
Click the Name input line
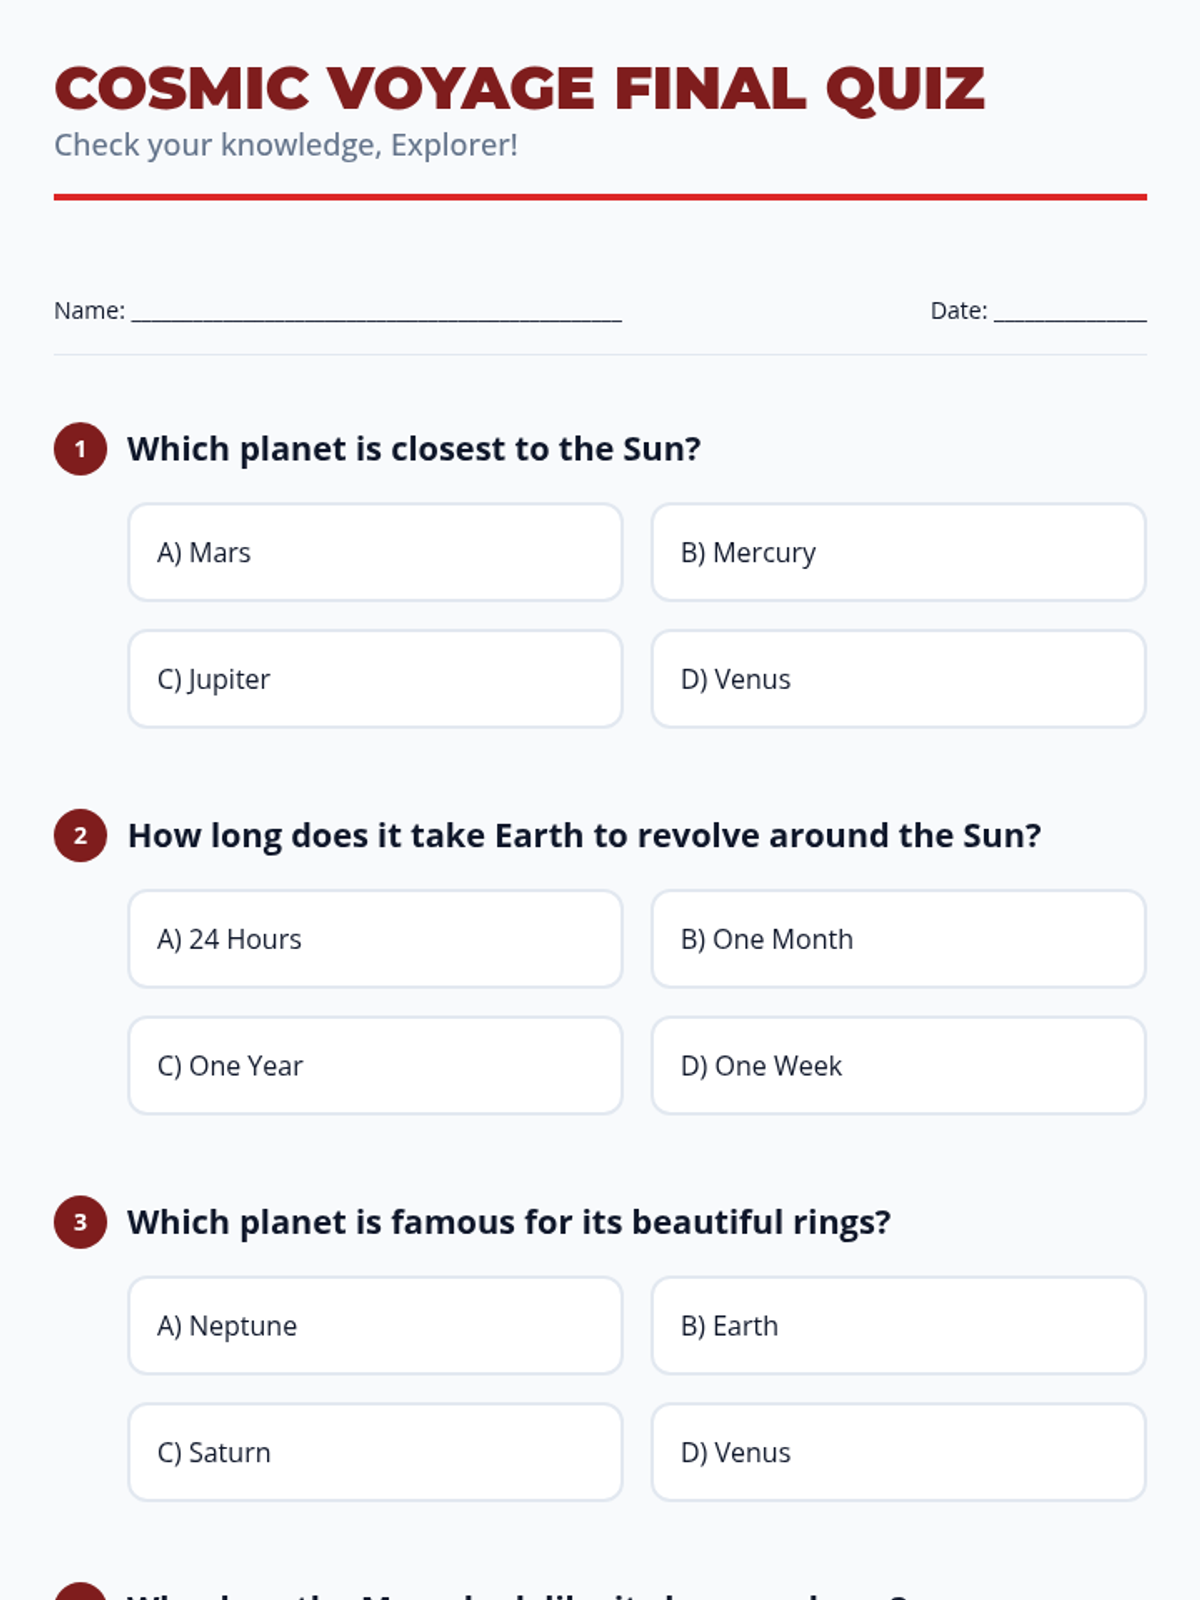coord(376,312)
